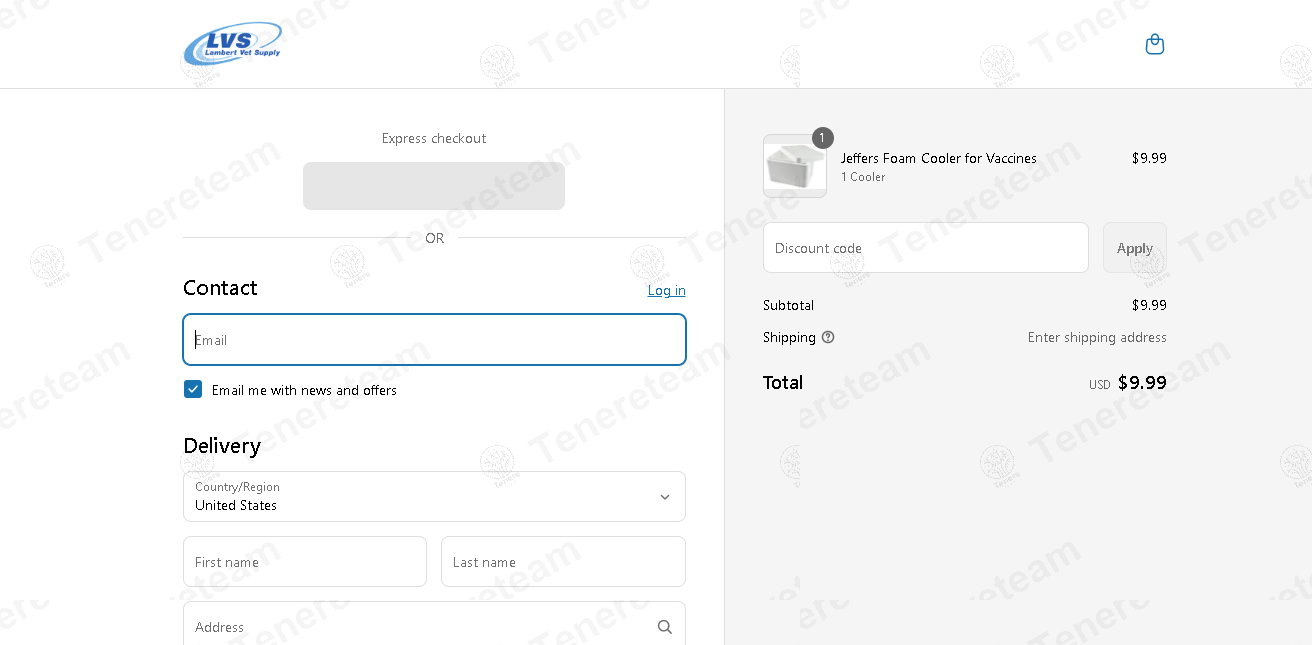Viewport: 1312px width, 645px height.
Task: Click the bold Total price amount
Action: [1142, 382]
